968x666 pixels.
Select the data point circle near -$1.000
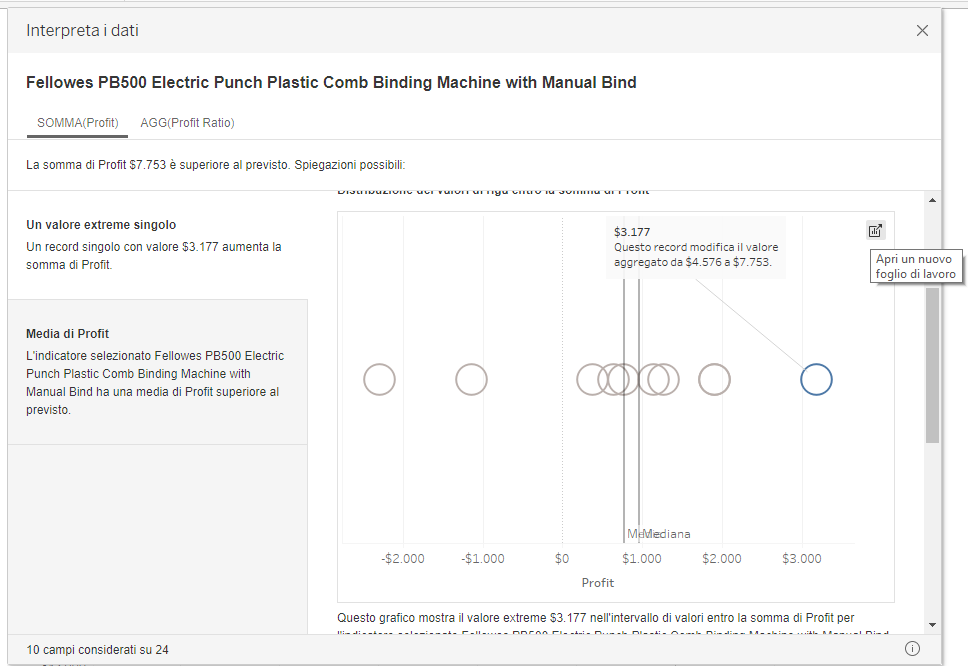point(471,380)
